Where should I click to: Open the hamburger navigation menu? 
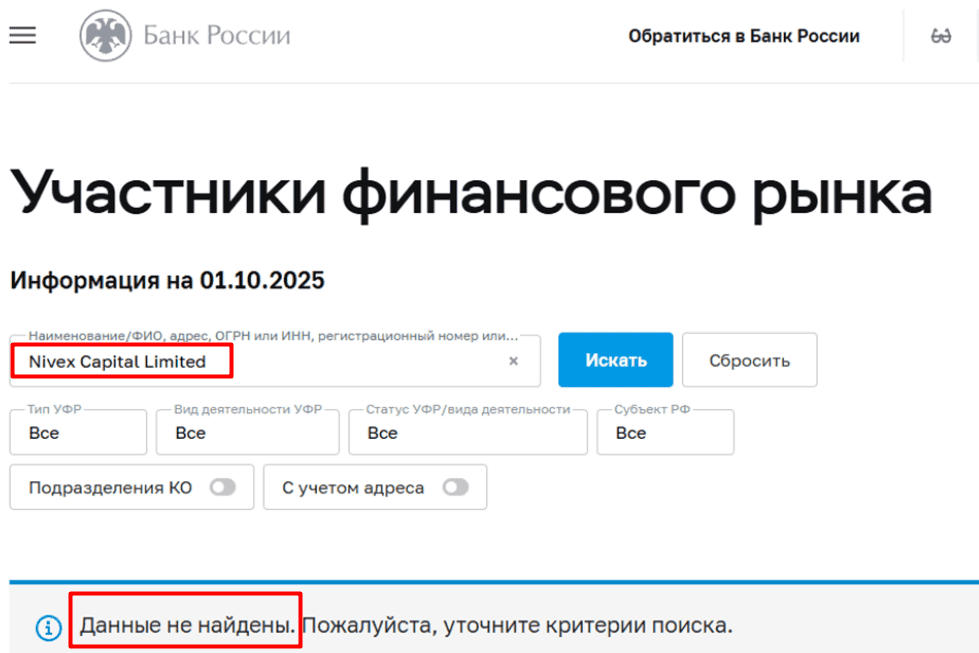[x=22, y=35]
